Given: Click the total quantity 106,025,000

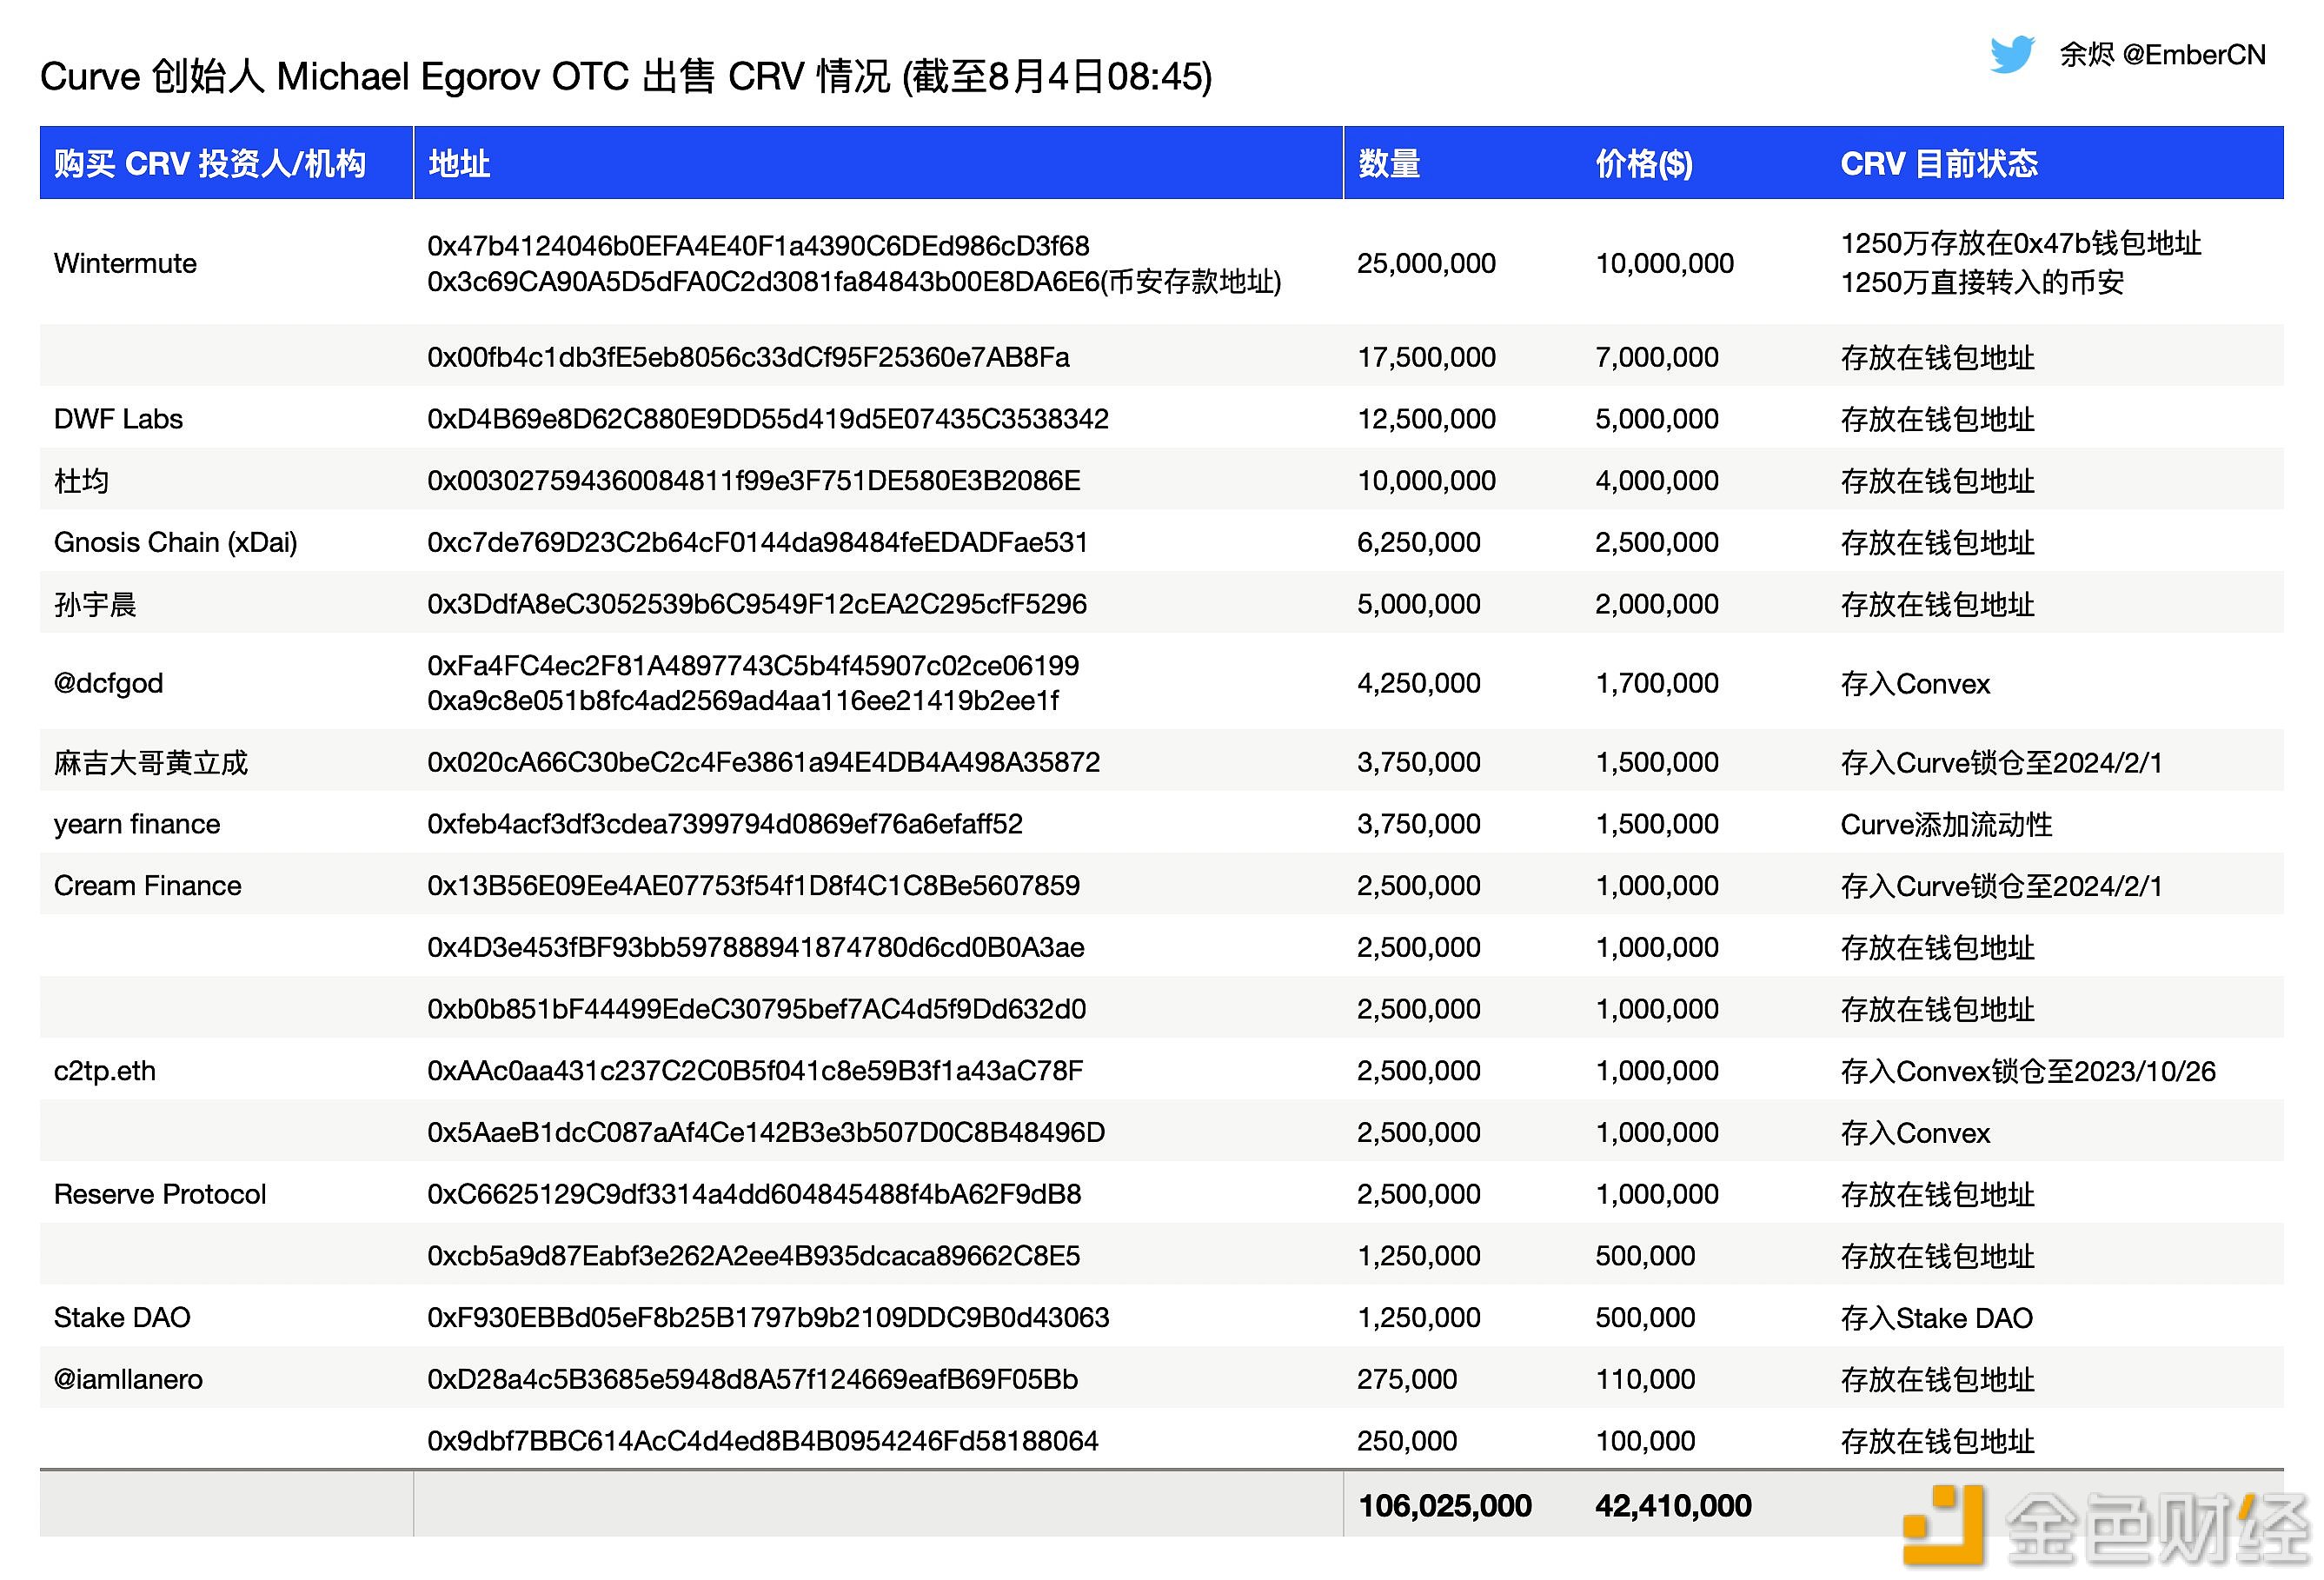Looking at the screenshot, I should [x=1444, y=1507].
